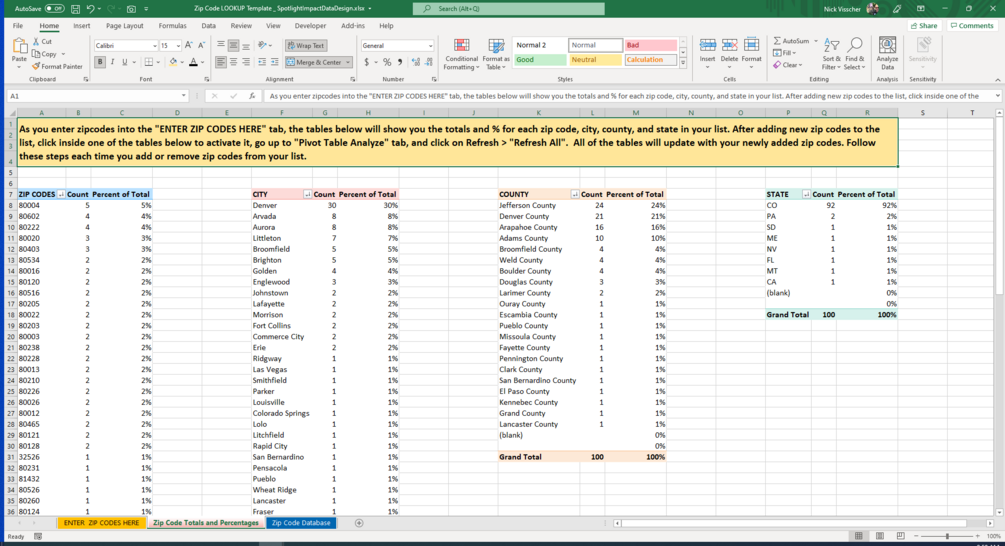1005x546 pixels.
Task: Click Sort & Filter icon
Action: [x=831, y=46]
